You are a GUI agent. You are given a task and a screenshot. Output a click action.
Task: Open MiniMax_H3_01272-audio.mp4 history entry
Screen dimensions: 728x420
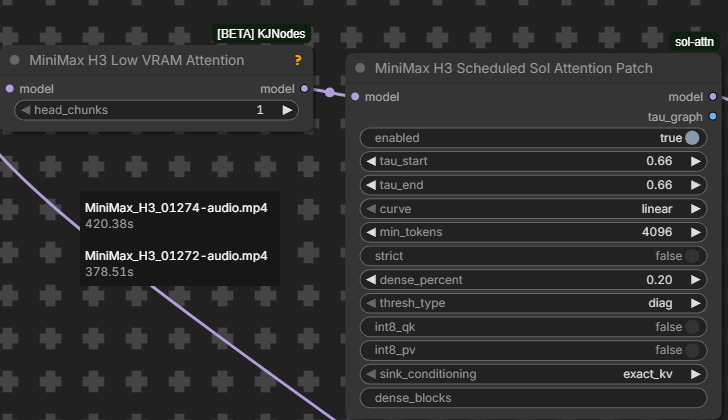pos(176,256)
